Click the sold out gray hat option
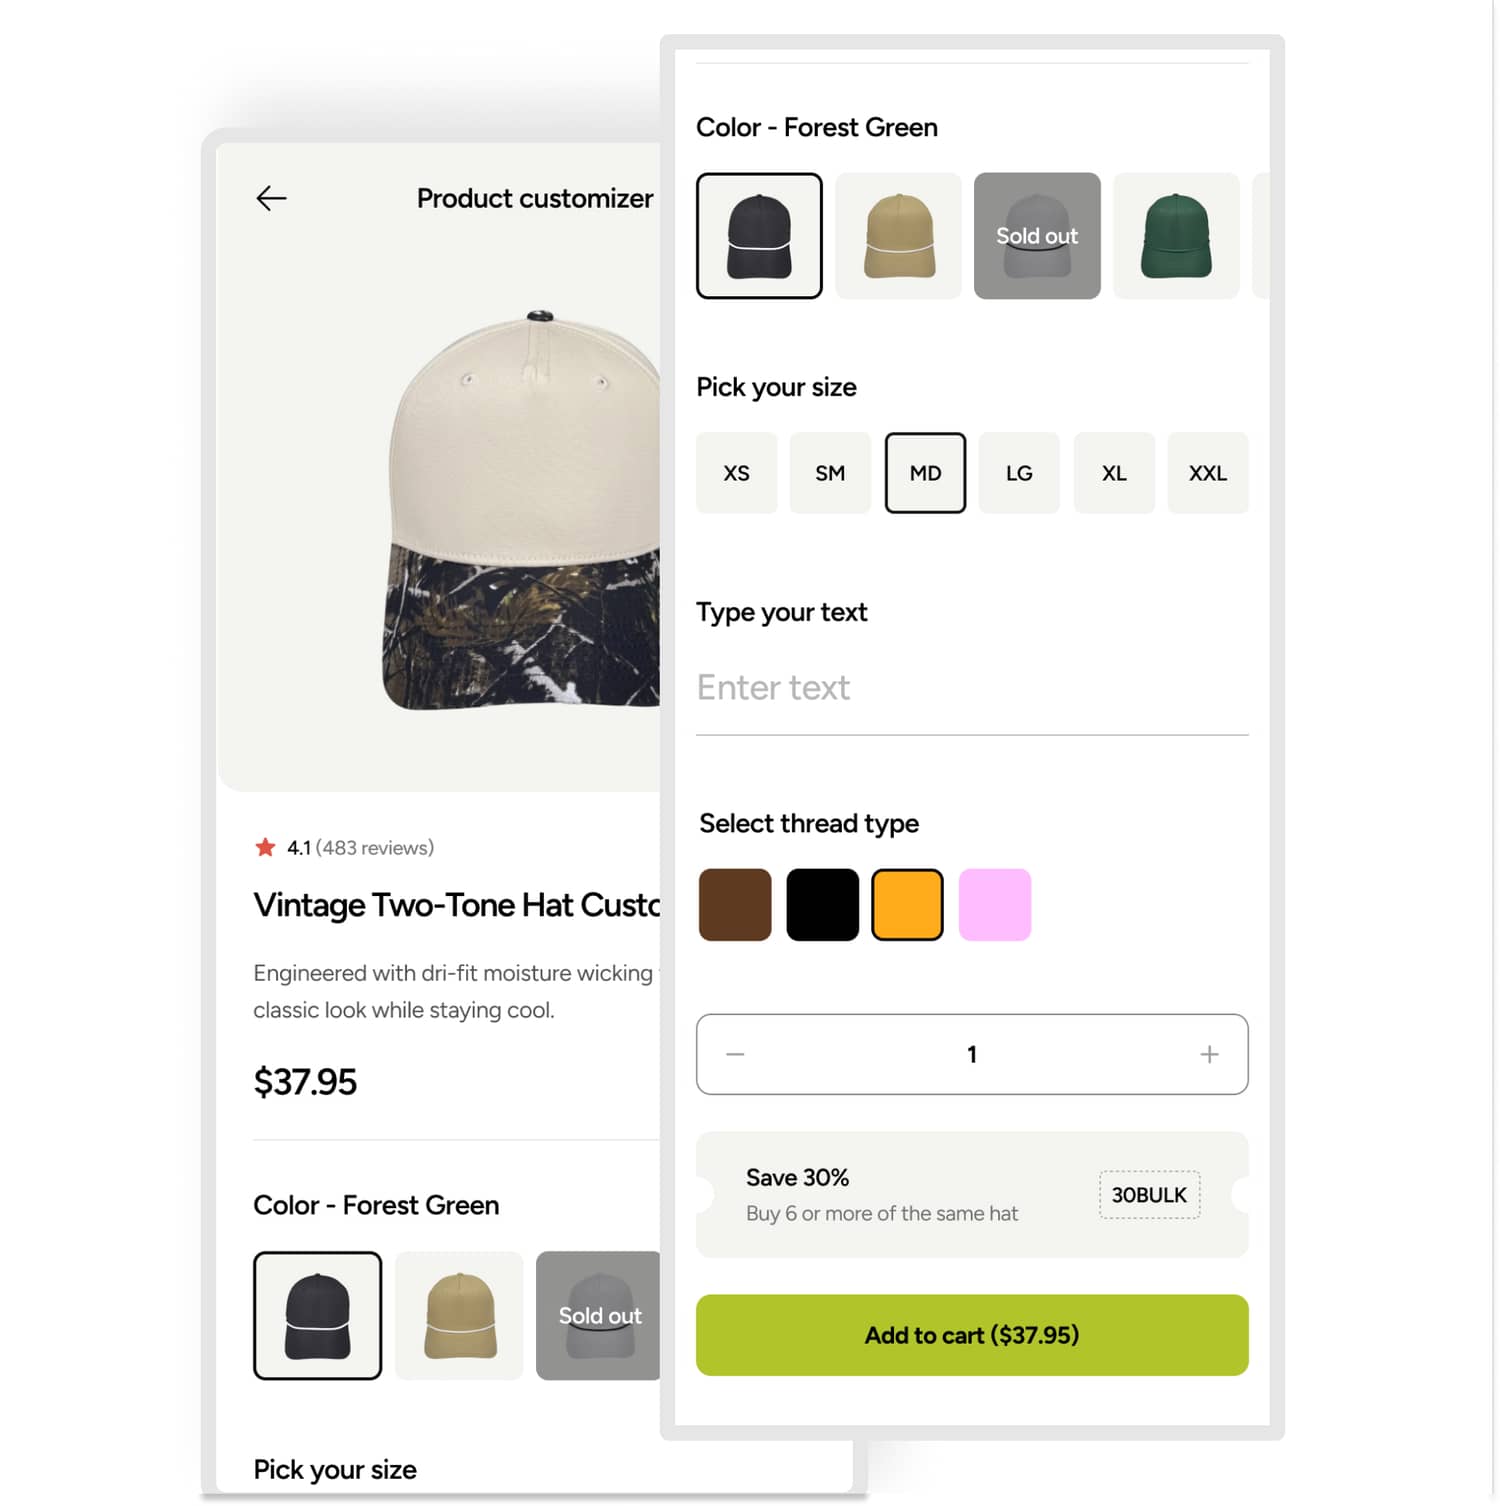 coord(1037,235)
